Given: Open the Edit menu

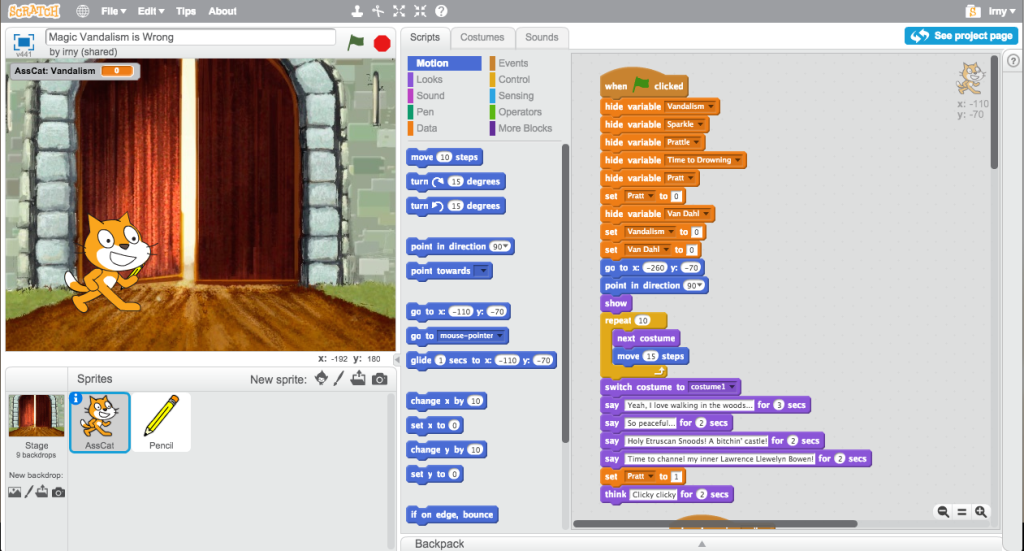Looking at the screenshot, I should [x=151, y=11].
